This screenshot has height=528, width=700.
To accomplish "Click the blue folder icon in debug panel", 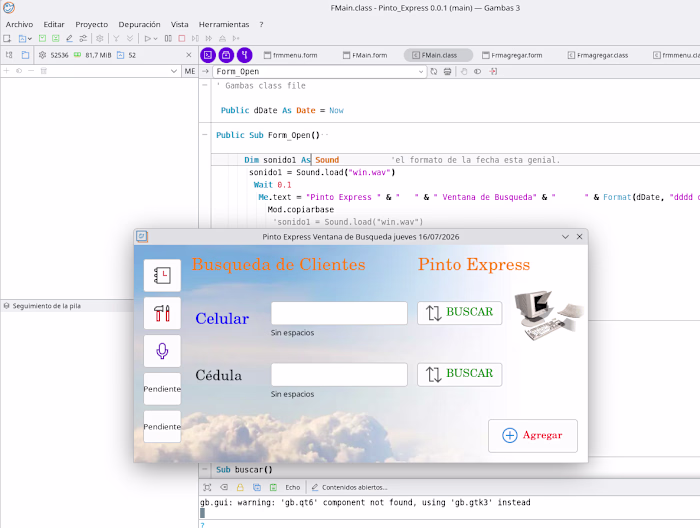I will (x=25, y=55).
